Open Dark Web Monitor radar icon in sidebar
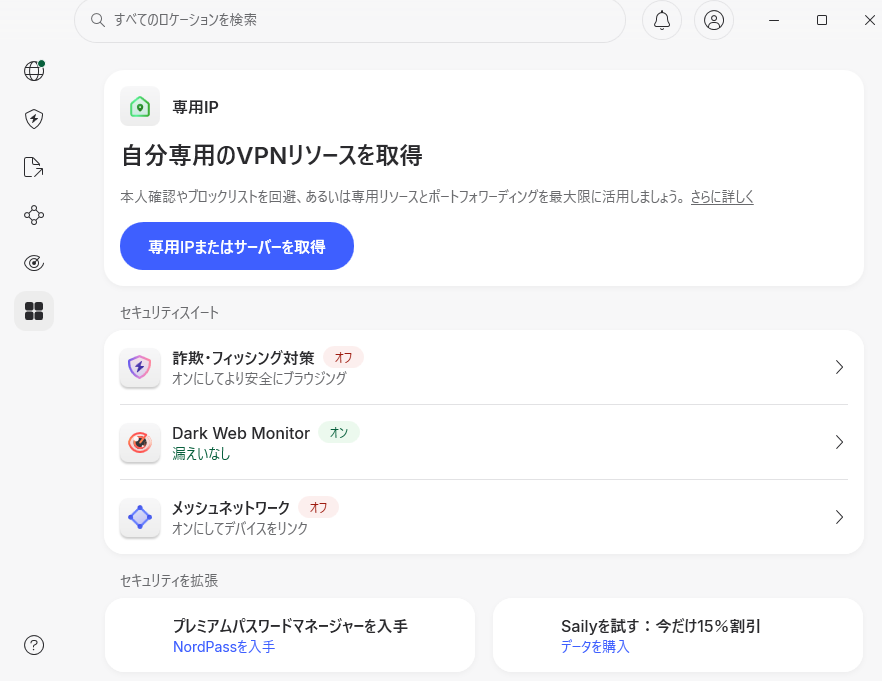 [x=34, y=263]
